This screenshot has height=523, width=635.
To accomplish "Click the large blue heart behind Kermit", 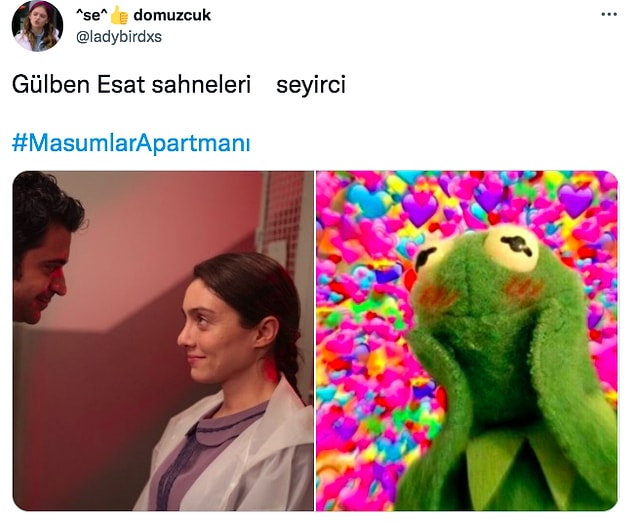I will (369, 200).
